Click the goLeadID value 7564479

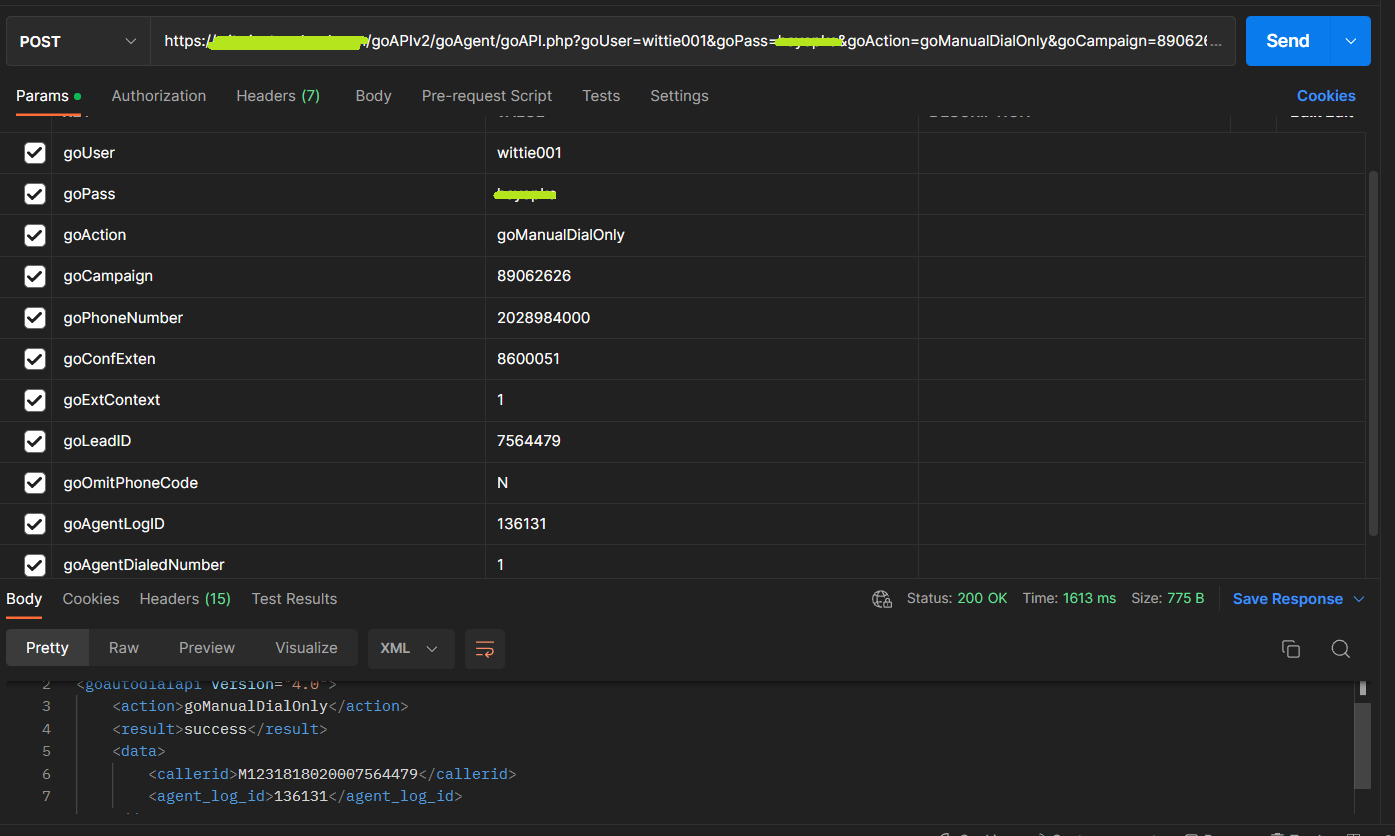click(x=529, y=441)
